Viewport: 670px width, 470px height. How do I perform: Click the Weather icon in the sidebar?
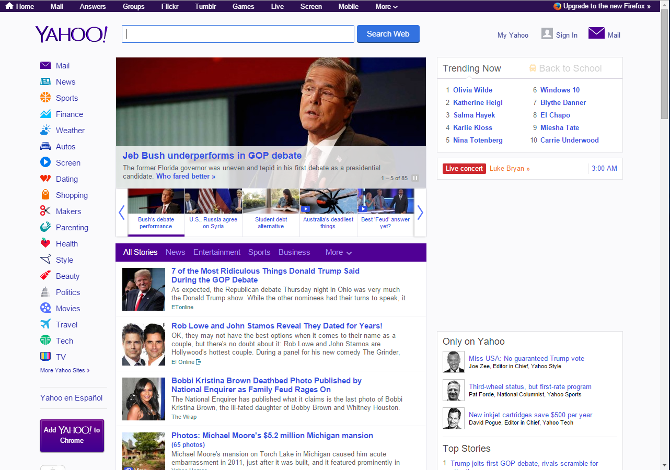coord(46,130)
